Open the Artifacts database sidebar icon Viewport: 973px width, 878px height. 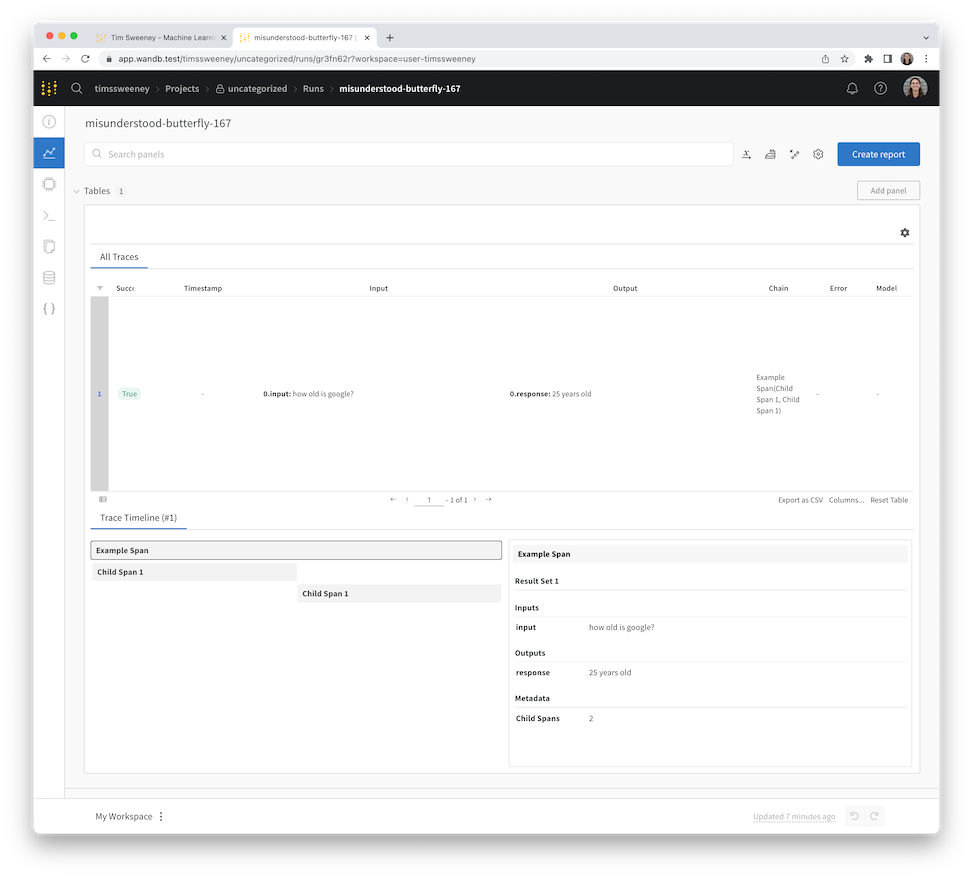point(48,277)
